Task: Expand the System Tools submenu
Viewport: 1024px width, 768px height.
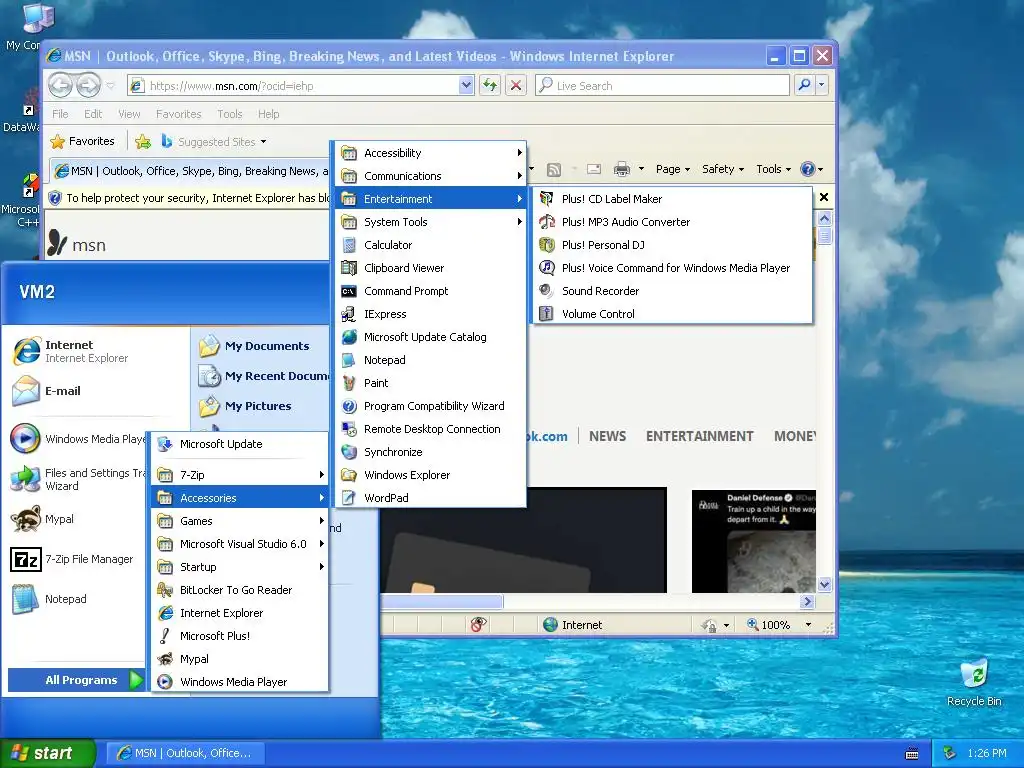Action: (431, 222)
